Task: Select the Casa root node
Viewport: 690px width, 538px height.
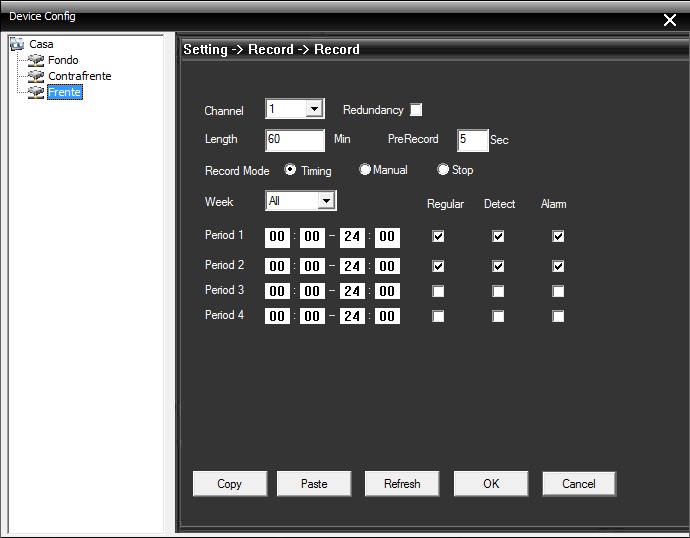Action: (41, 44)
